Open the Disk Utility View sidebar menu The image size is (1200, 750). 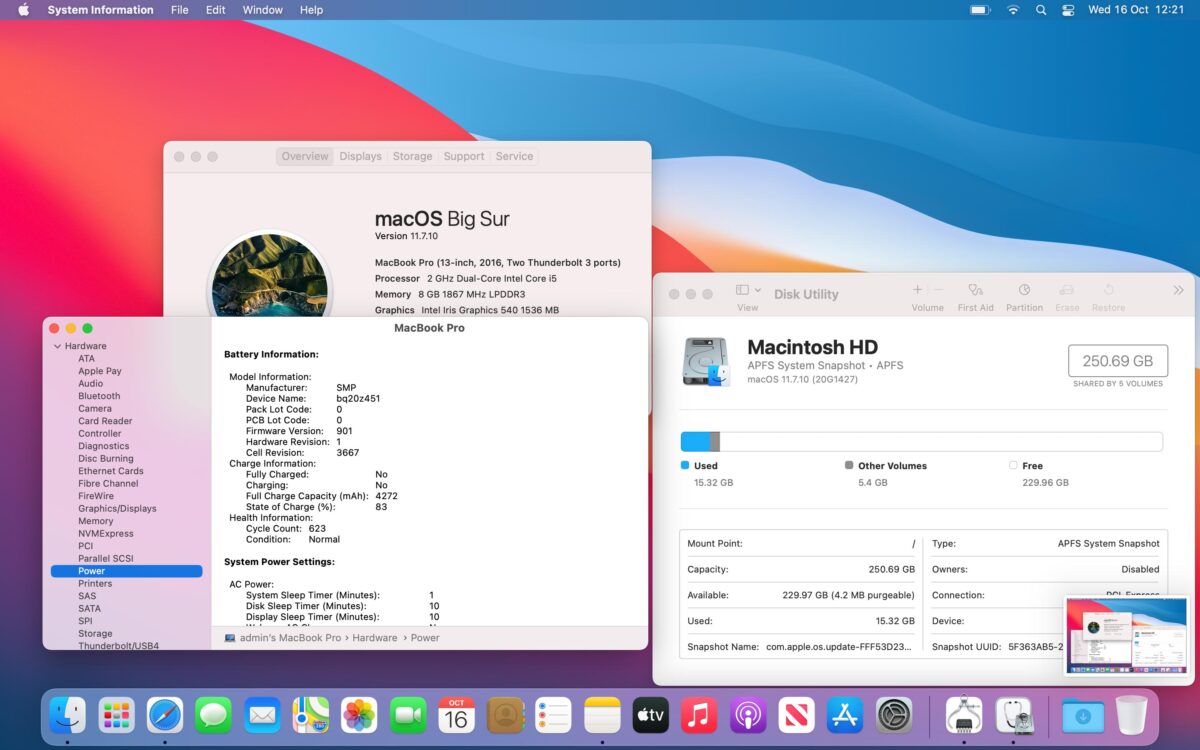coord(748,290)
